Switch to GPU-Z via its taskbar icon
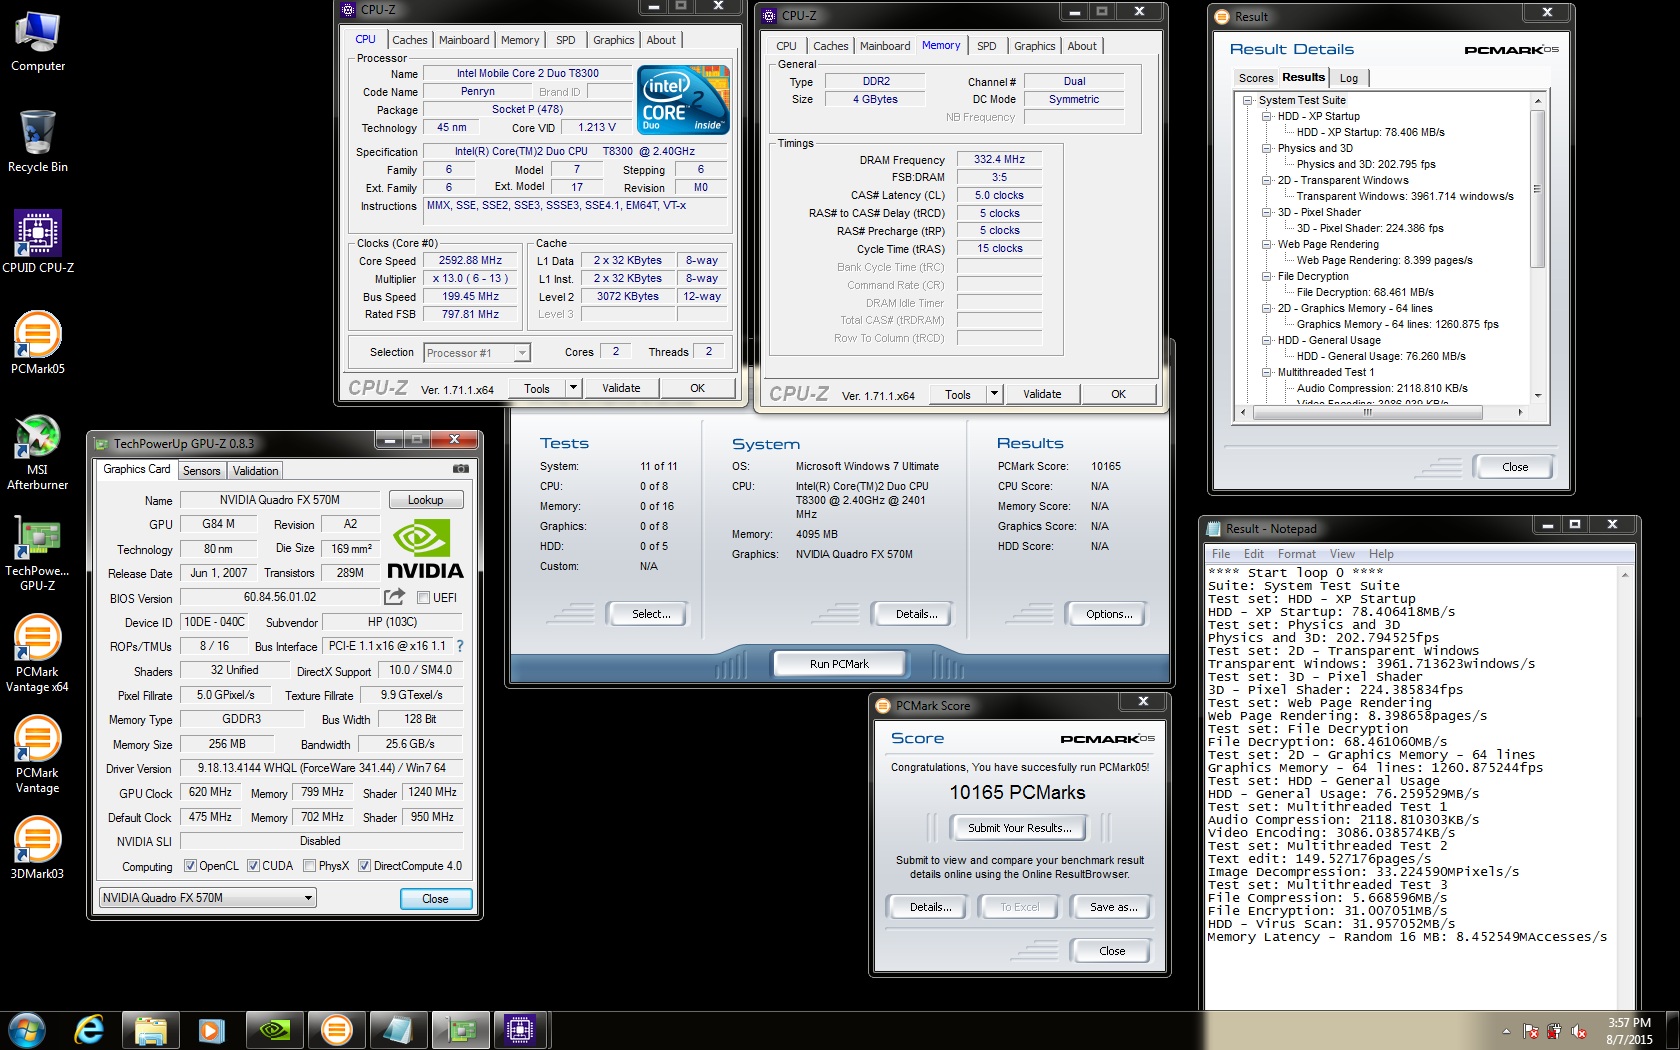Screen dimensions: 1680x1050 click(x=461, y=1030)
